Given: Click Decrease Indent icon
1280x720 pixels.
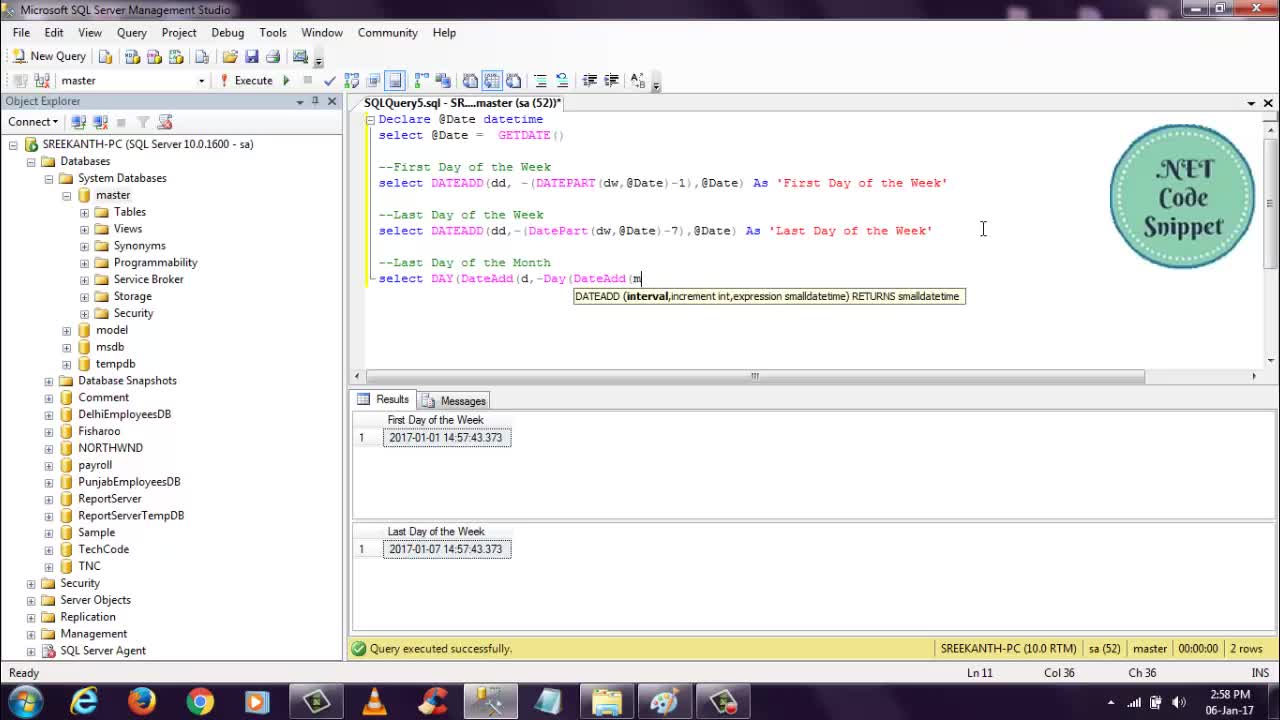Looking at the screenshot, I should tap(589, 80).
